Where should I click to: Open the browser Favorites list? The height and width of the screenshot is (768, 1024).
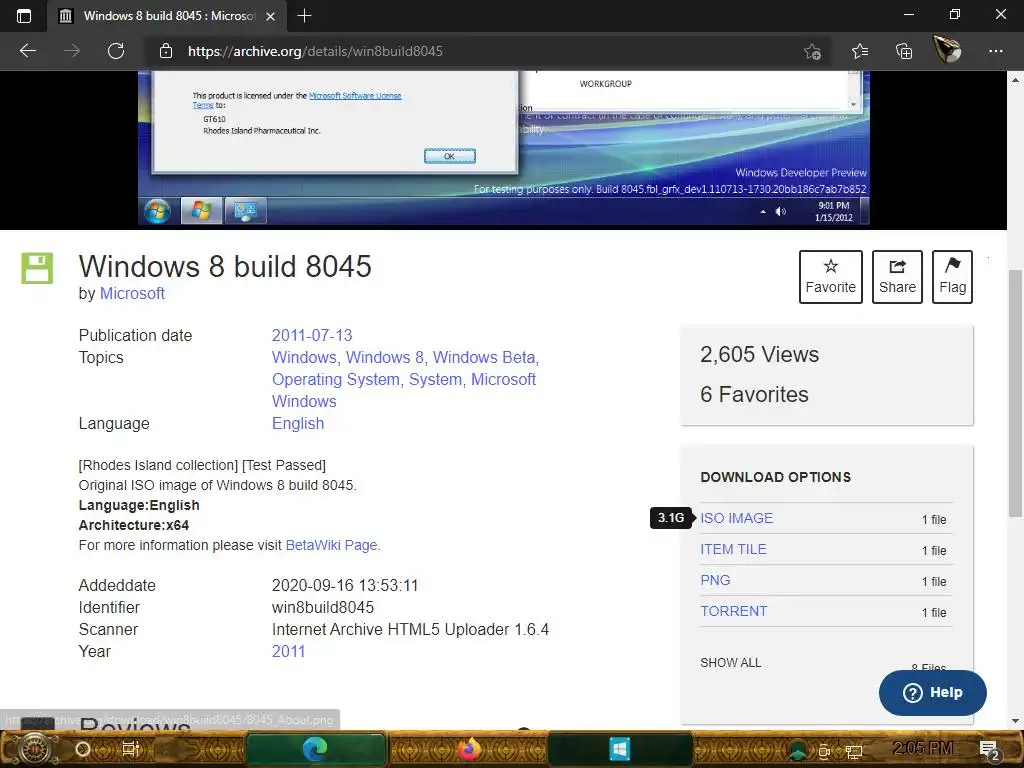(x=860, y=51)
